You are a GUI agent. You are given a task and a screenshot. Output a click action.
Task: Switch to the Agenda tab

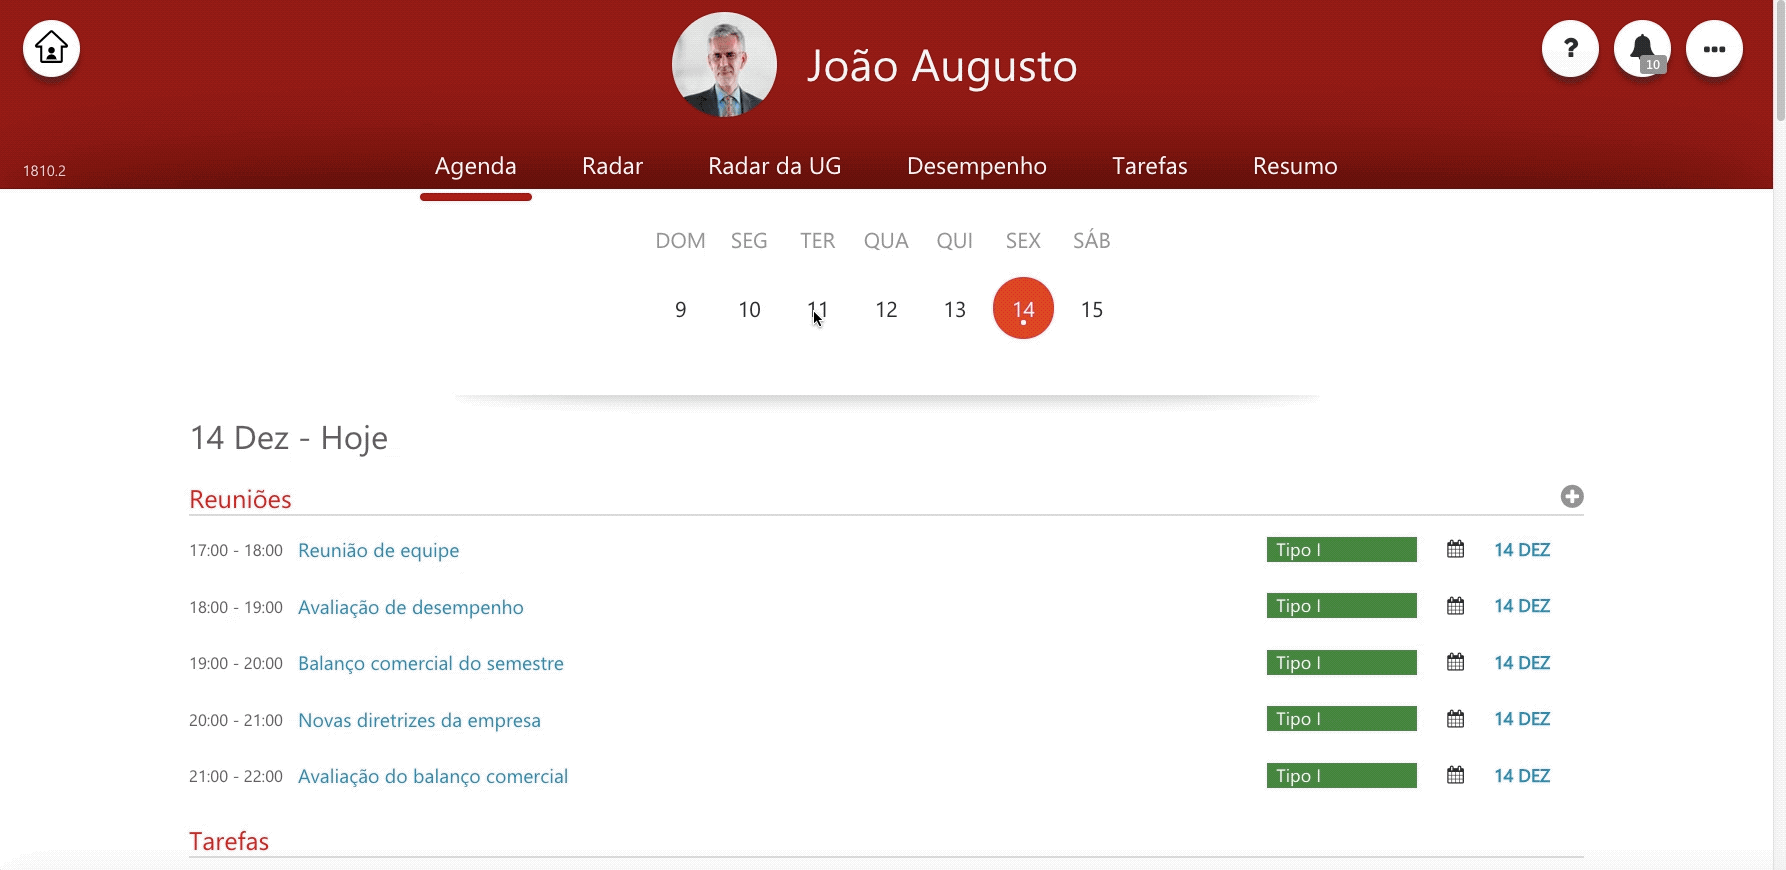(476, 166)
